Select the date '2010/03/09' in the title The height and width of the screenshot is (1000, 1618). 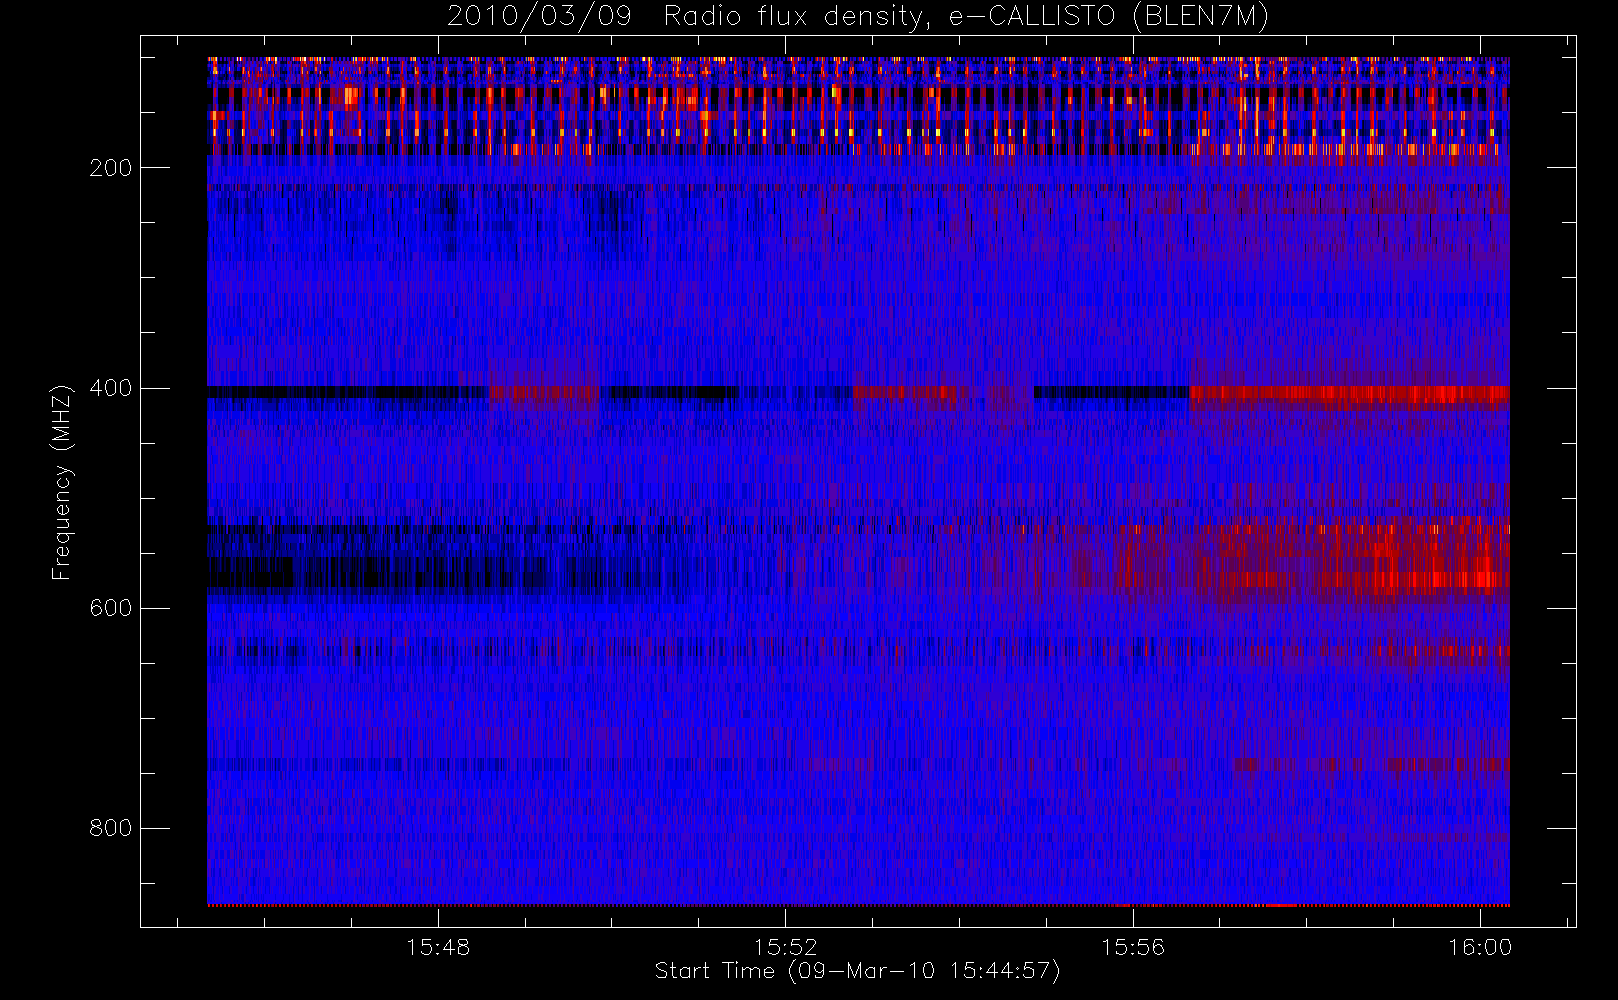tap(539, 17)
